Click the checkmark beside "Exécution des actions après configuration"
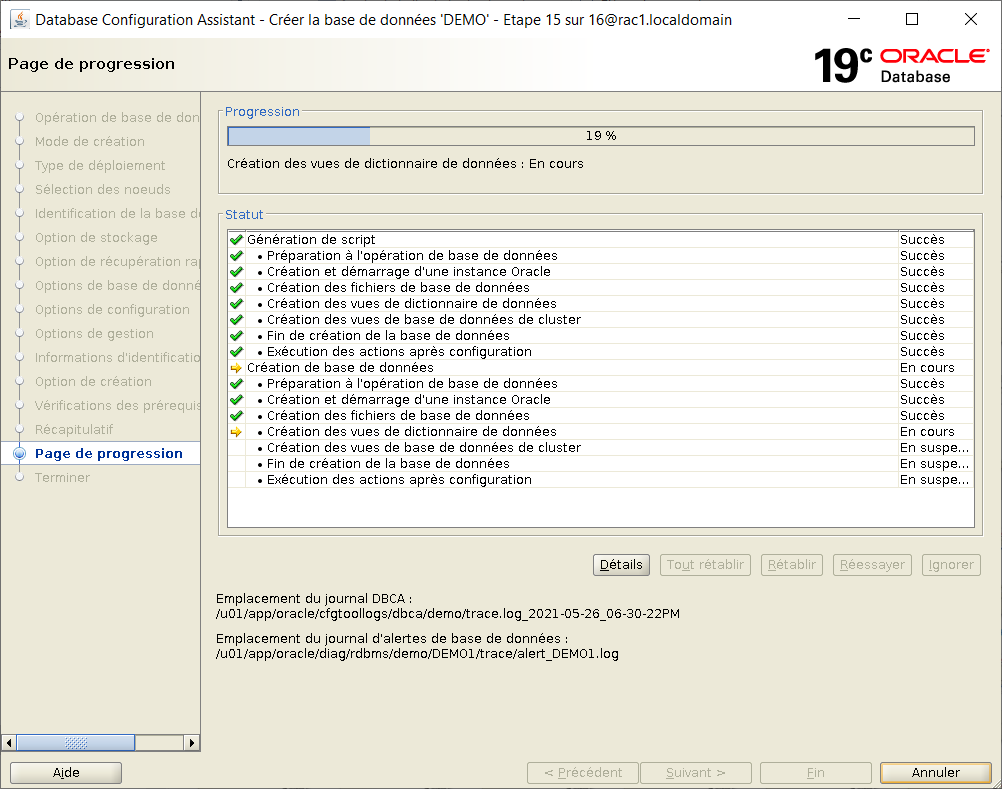Image resolution: width=1002 pixels, height=789 pixels. 236,351
